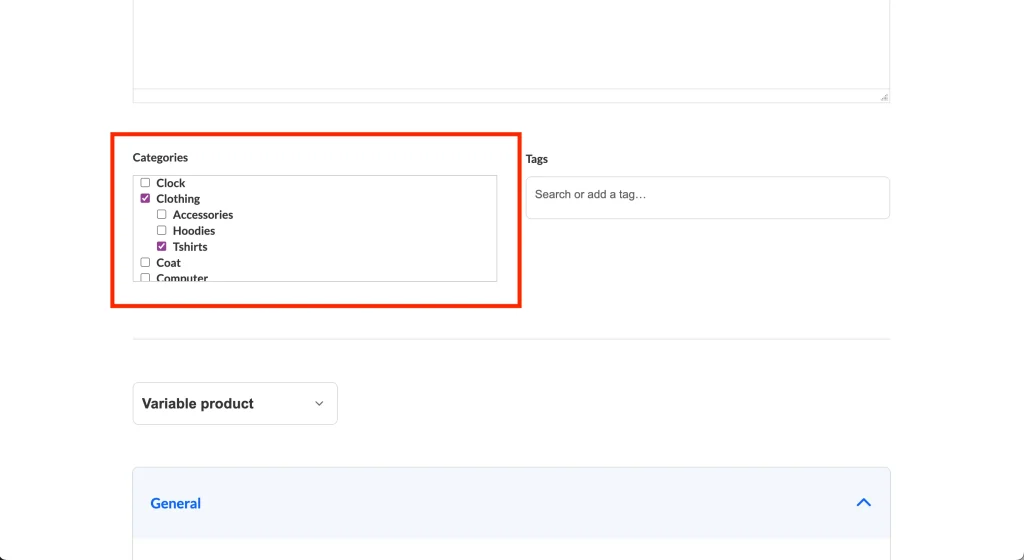
Task: Uncheck the Tshirts subcategory checkbox
Action: click(x=161, y=246)
